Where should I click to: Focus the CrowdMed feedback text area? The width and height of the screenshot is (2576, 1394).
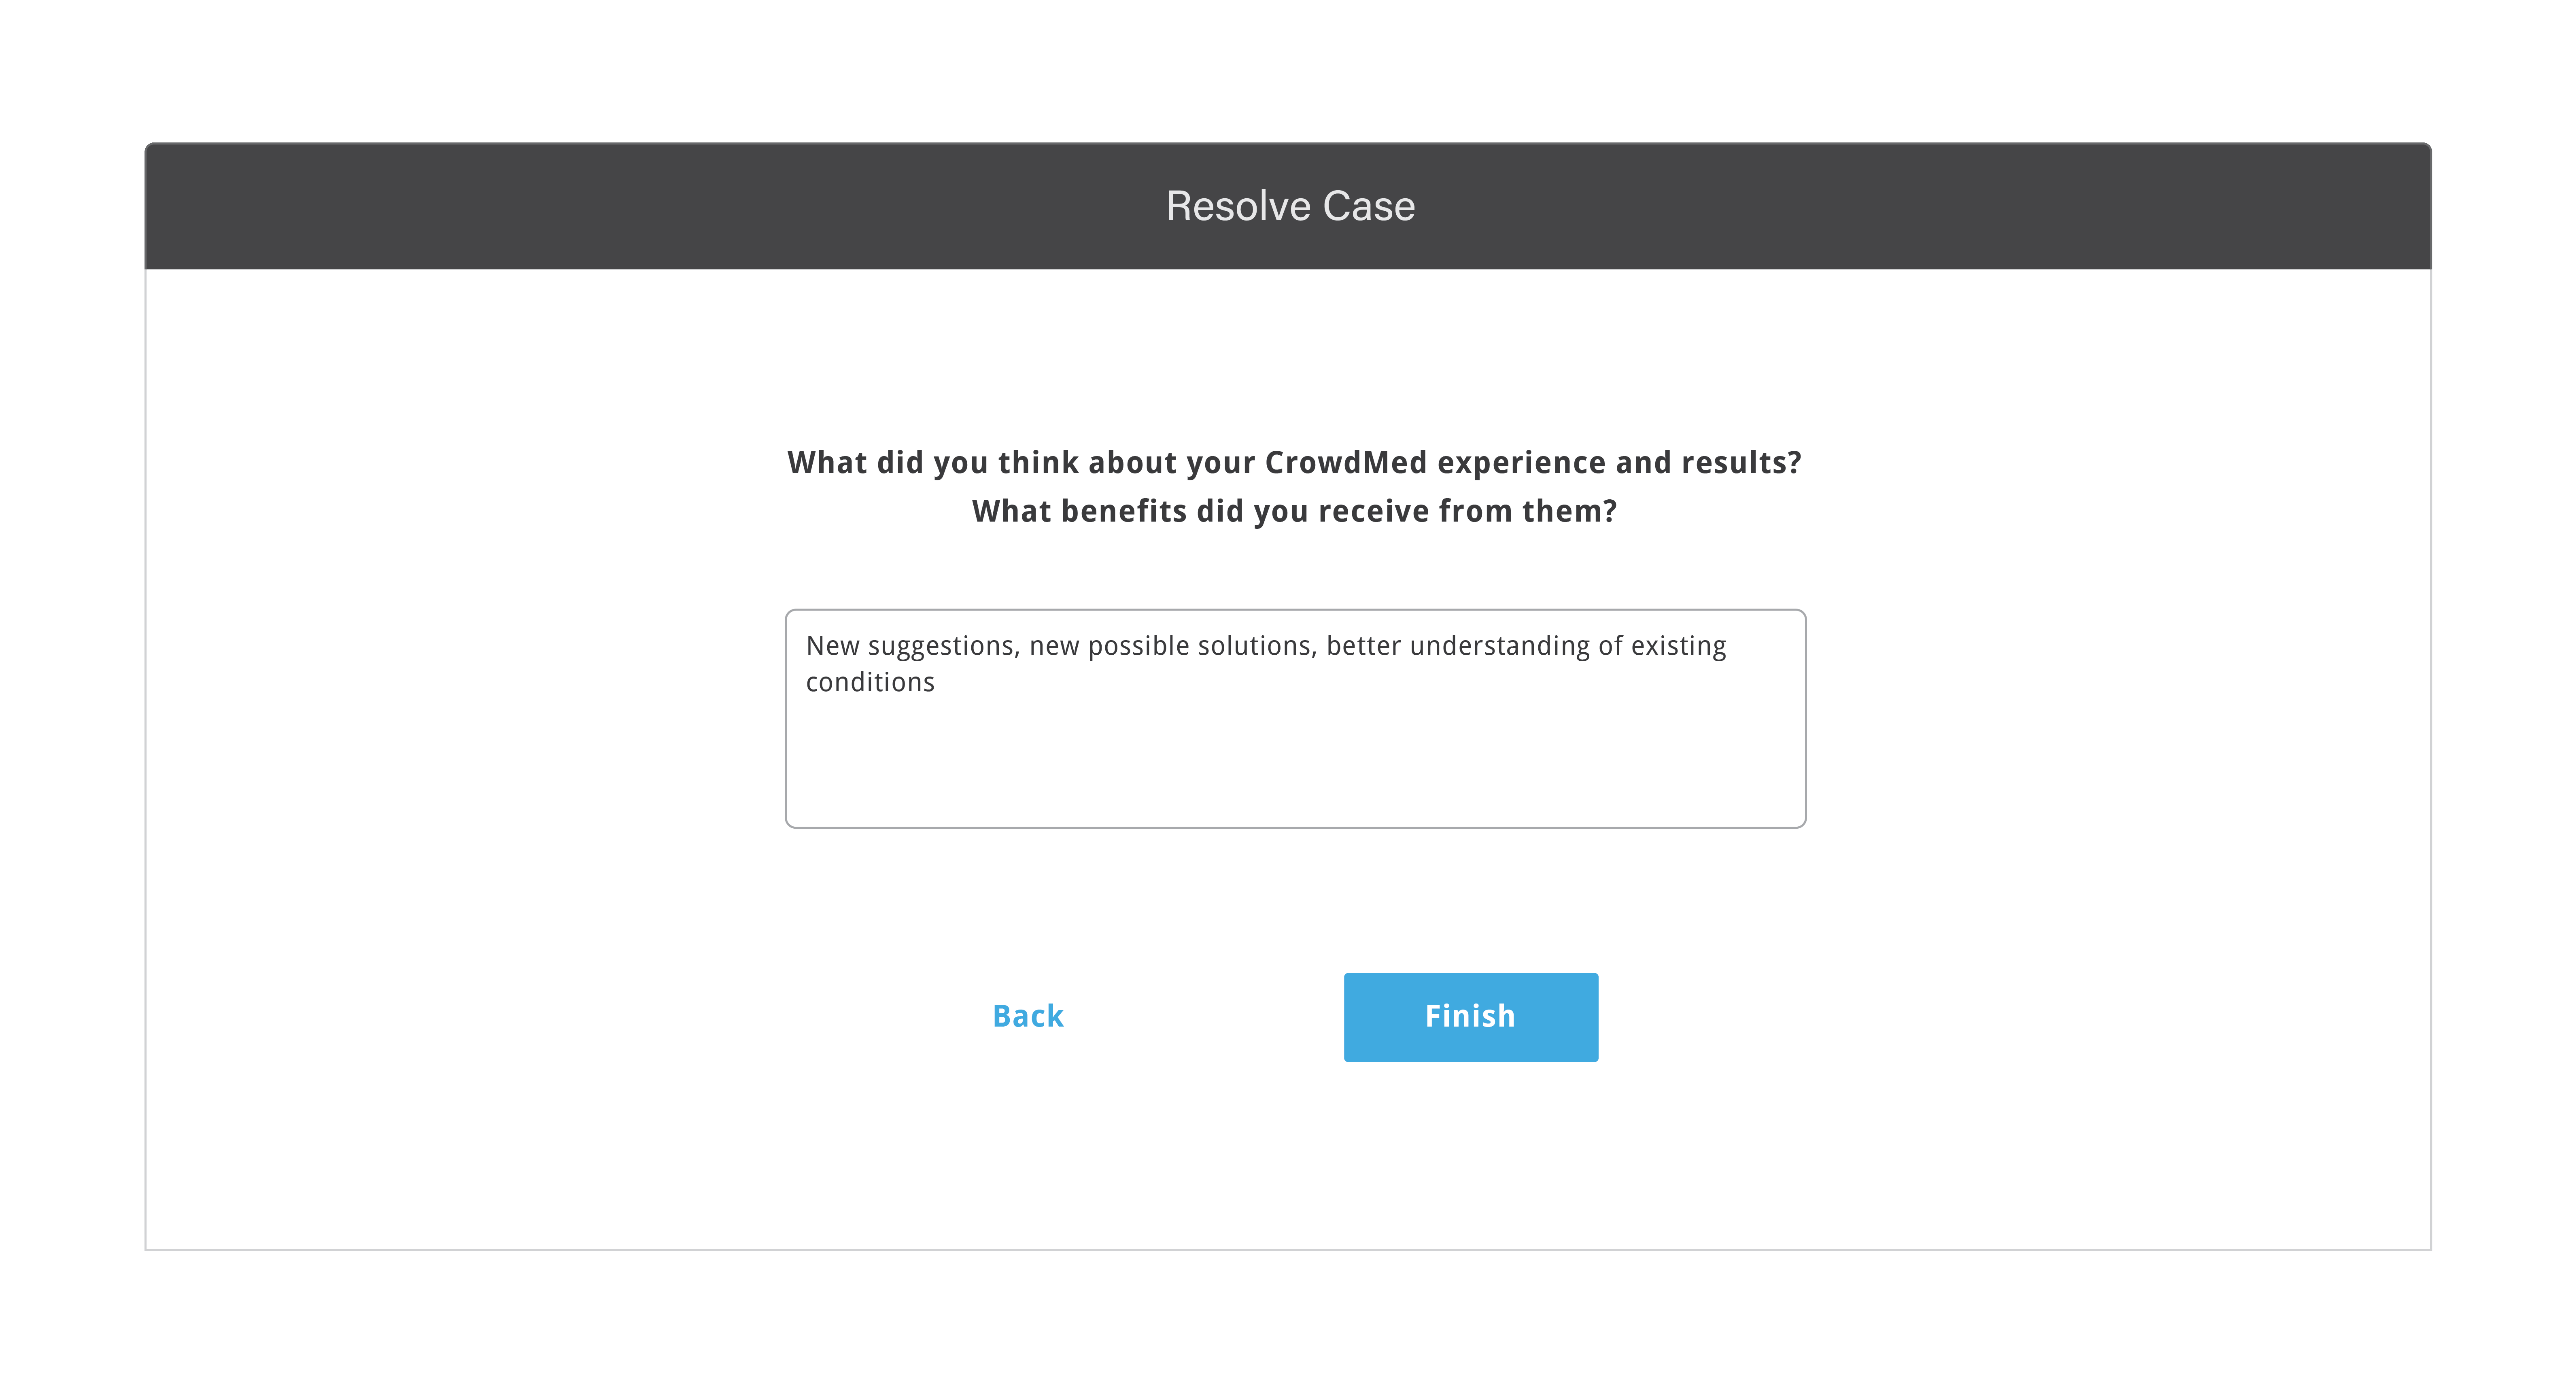pos(1295,718)
